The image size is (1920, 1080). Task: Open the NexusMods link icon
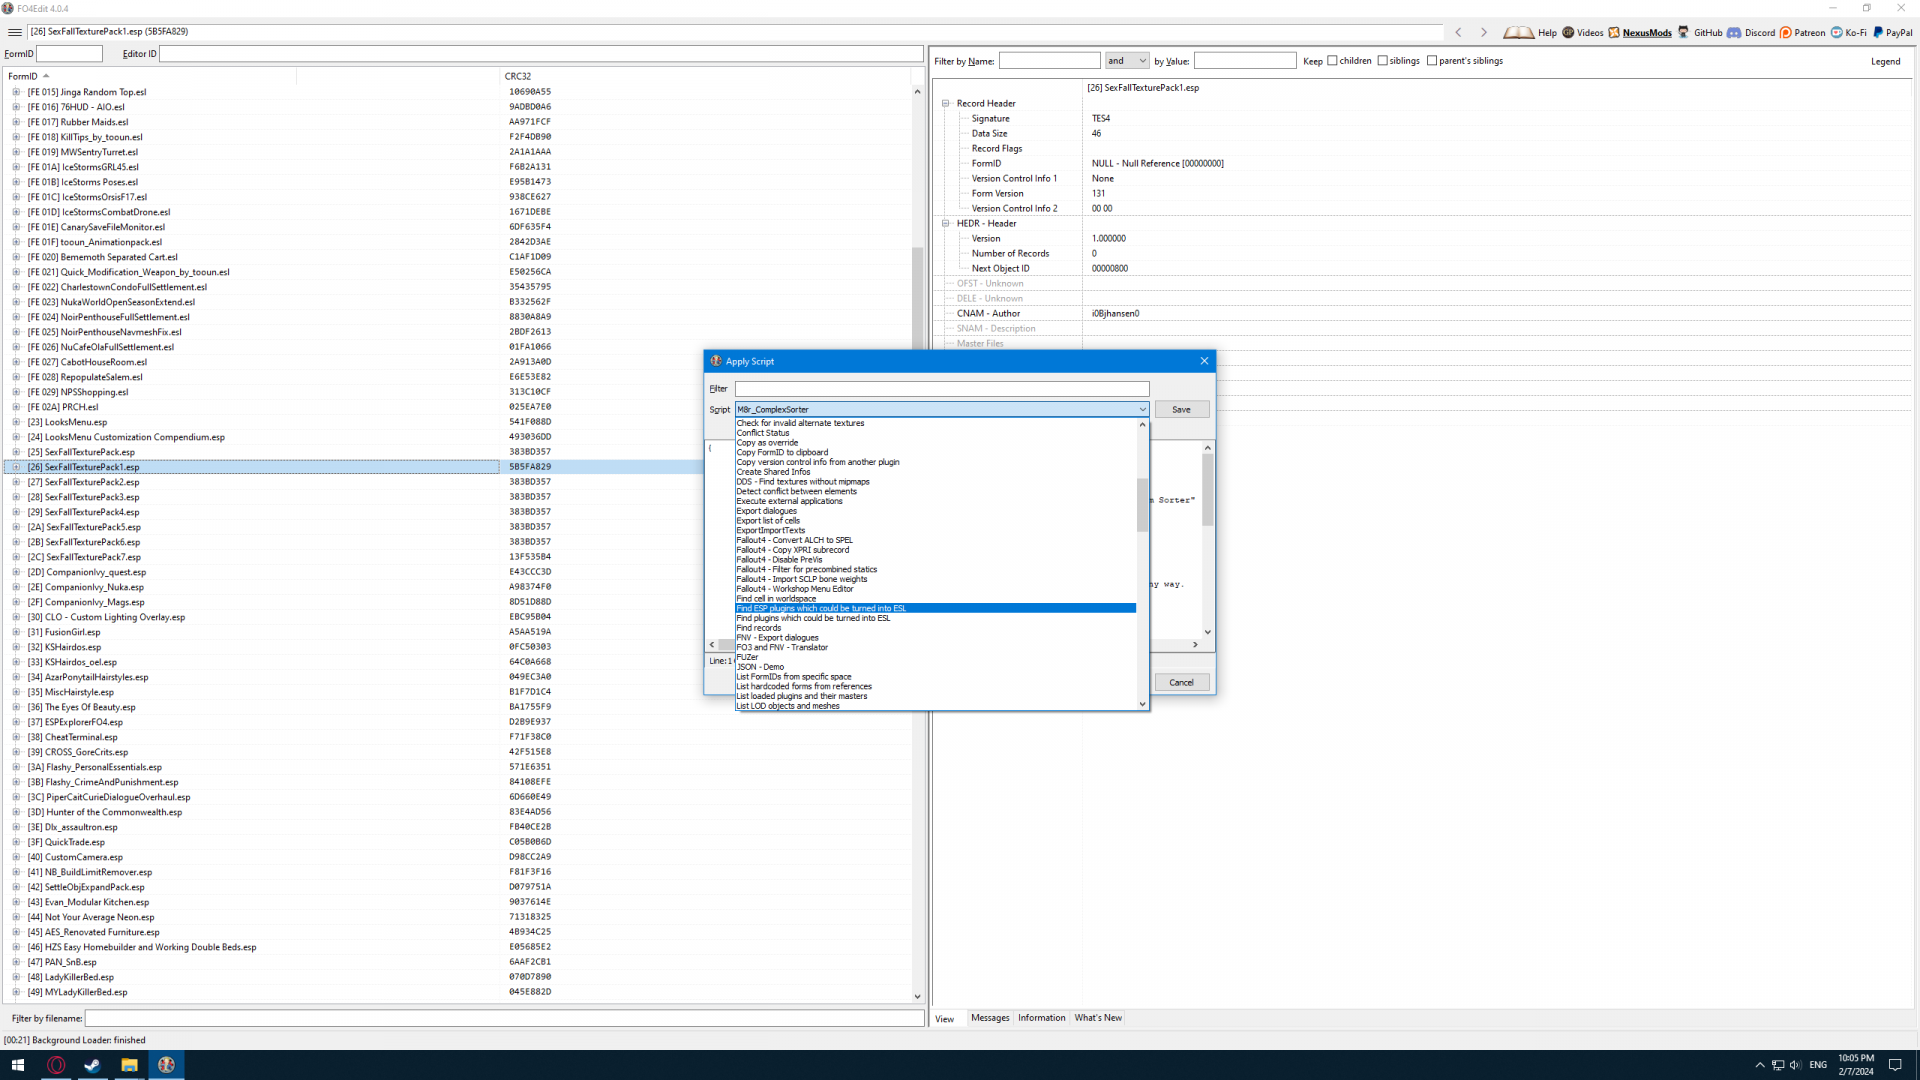point(1614,32)
